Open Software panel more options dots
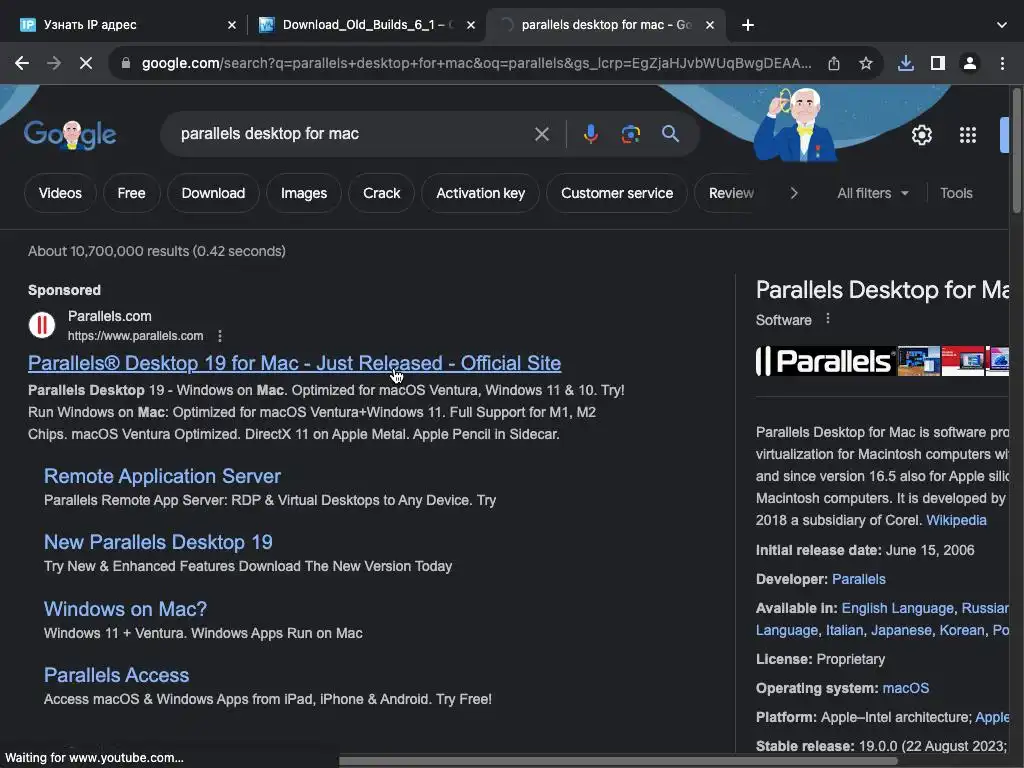 pos(828,319)
